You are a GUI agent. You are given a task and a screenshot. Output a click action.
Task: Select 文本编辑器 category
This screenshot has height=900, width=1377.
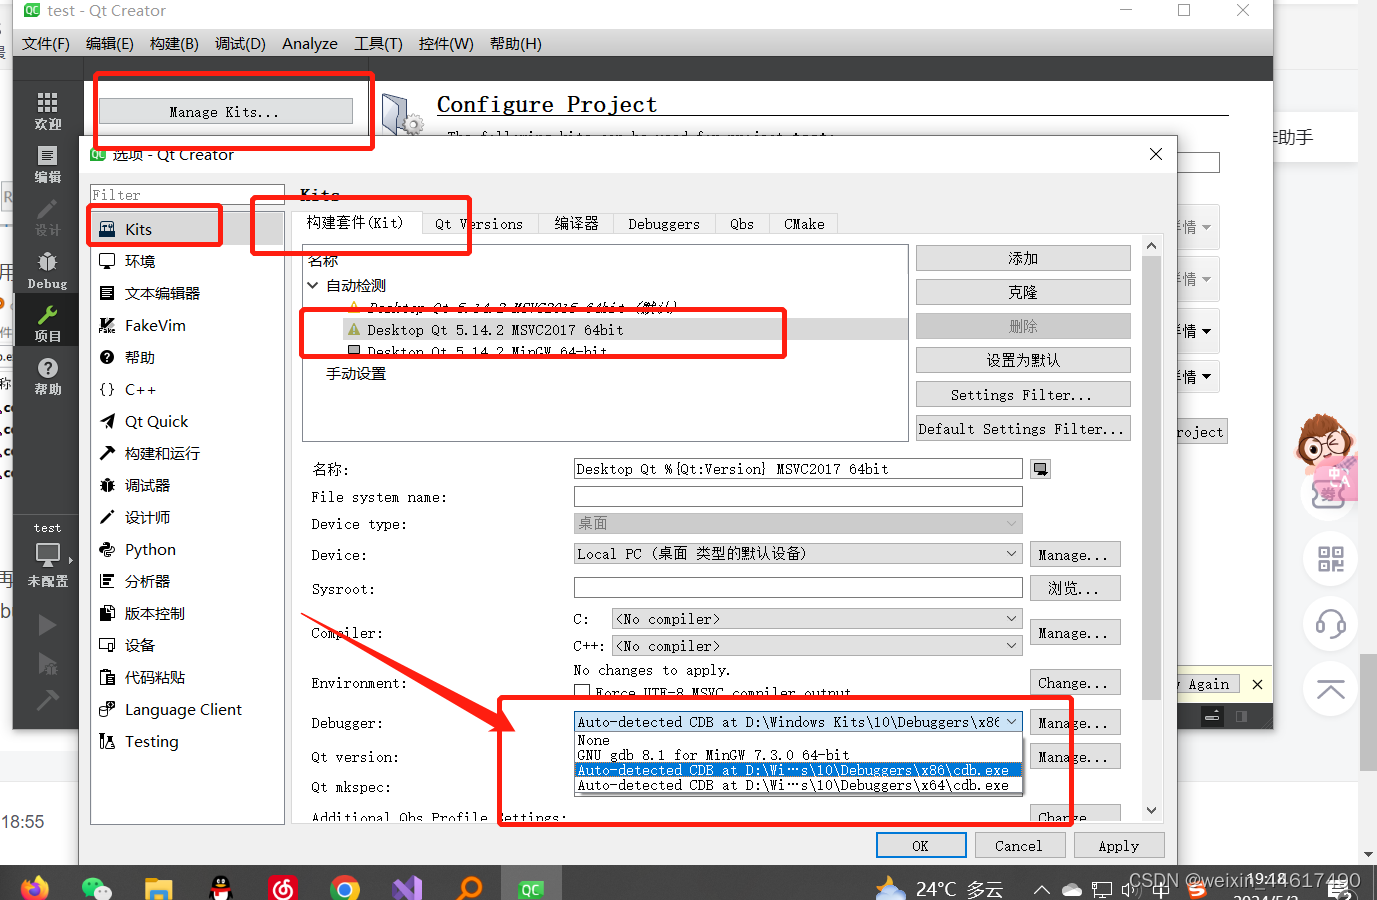pyautogui.click(x=187, y=293)
